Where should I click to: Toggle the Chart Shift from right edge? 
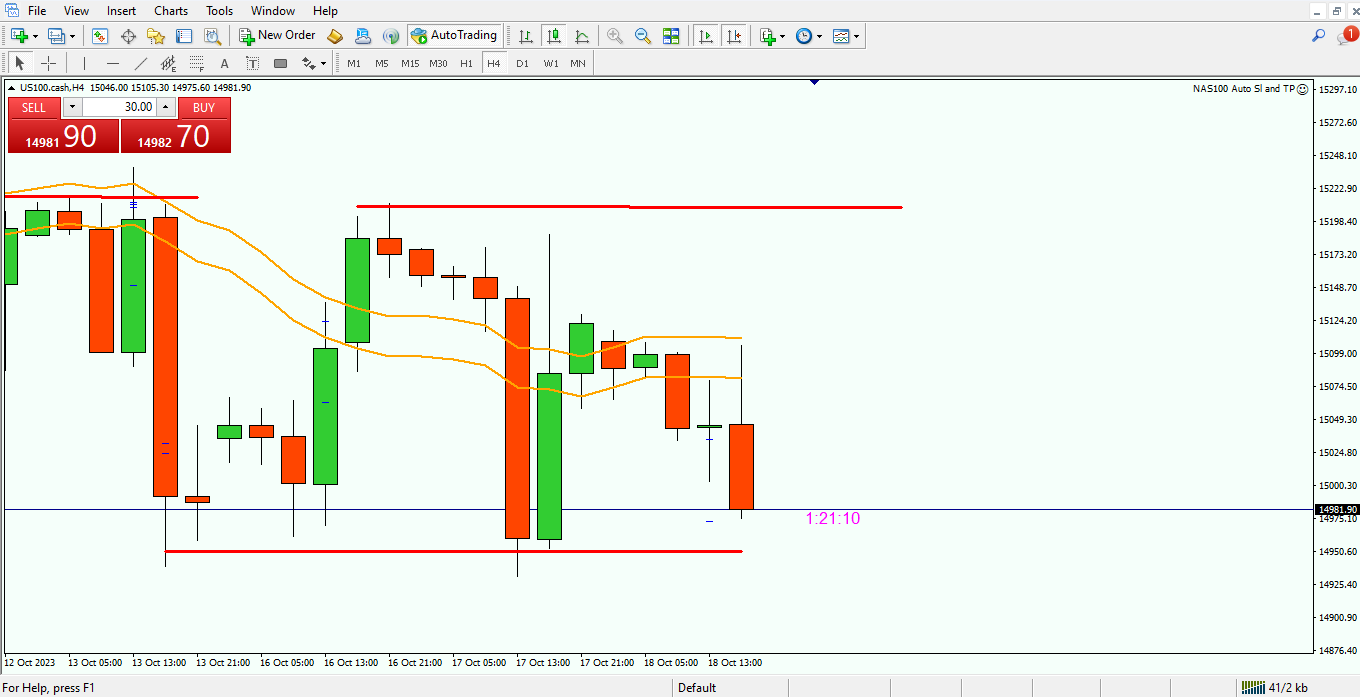point(734,36)
